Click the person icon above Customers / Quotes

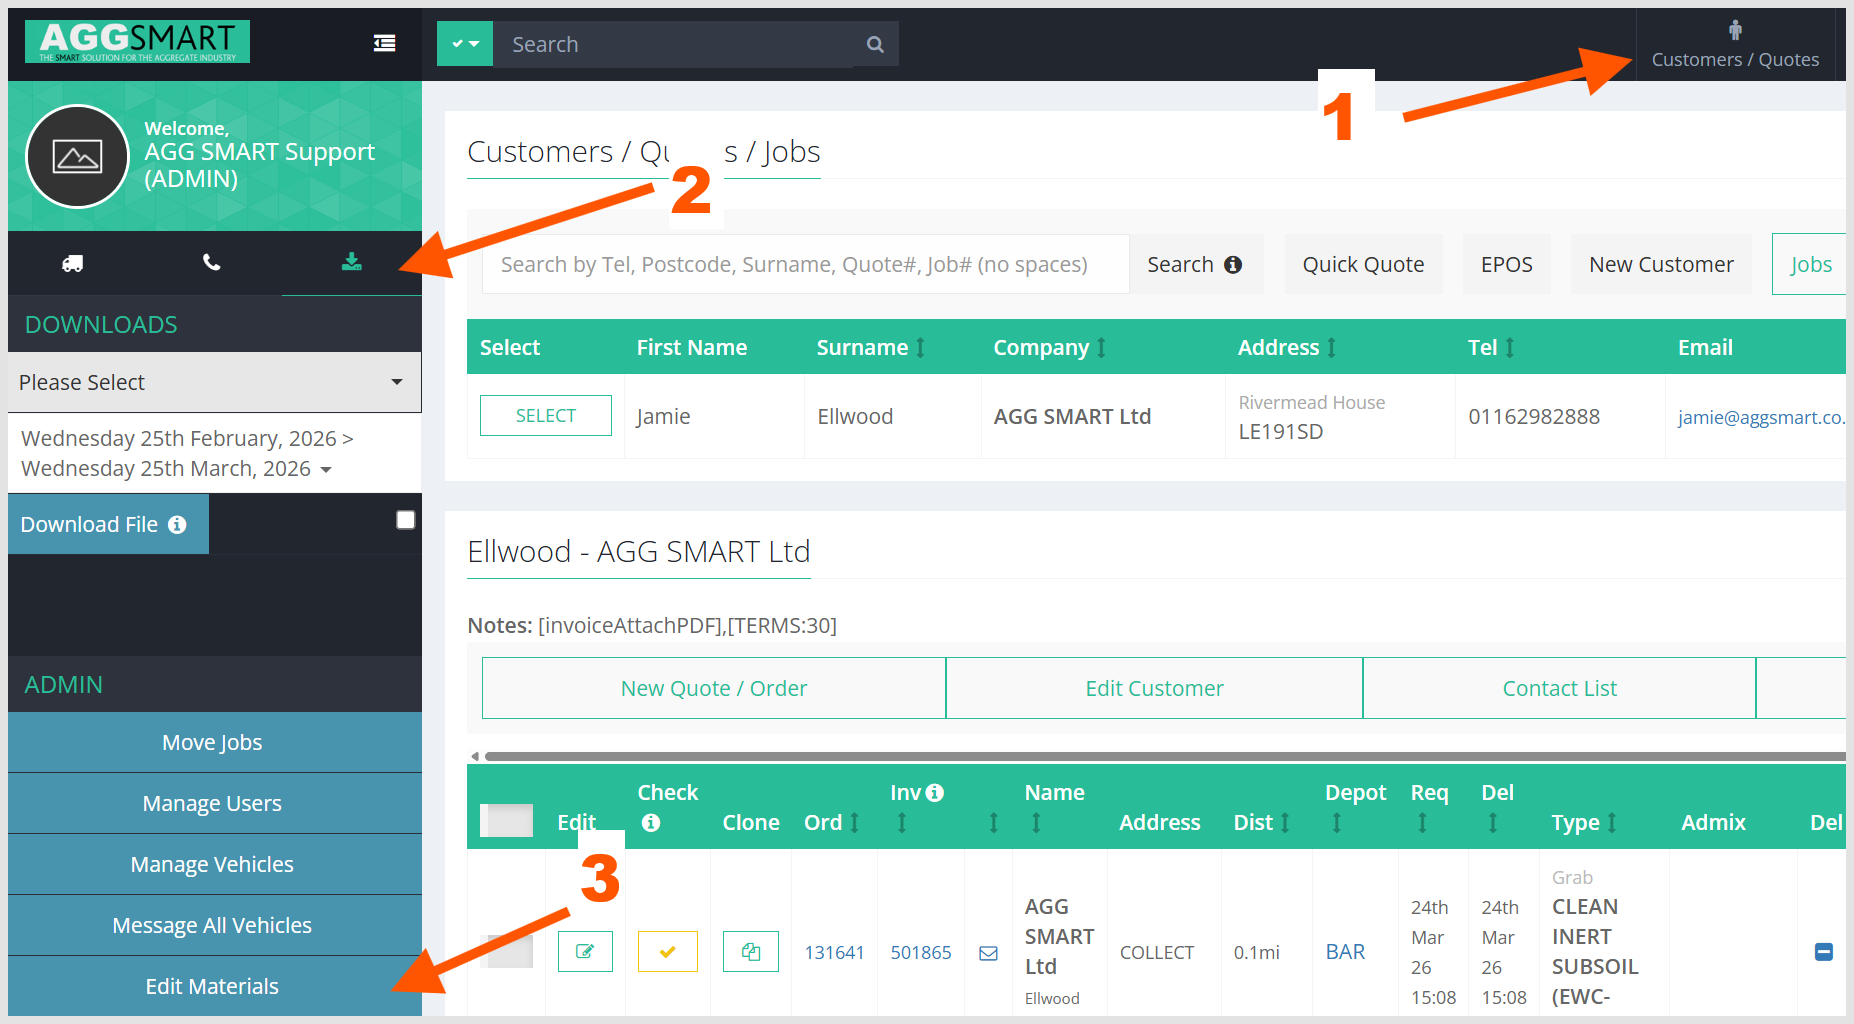[x=1735, y=30]
